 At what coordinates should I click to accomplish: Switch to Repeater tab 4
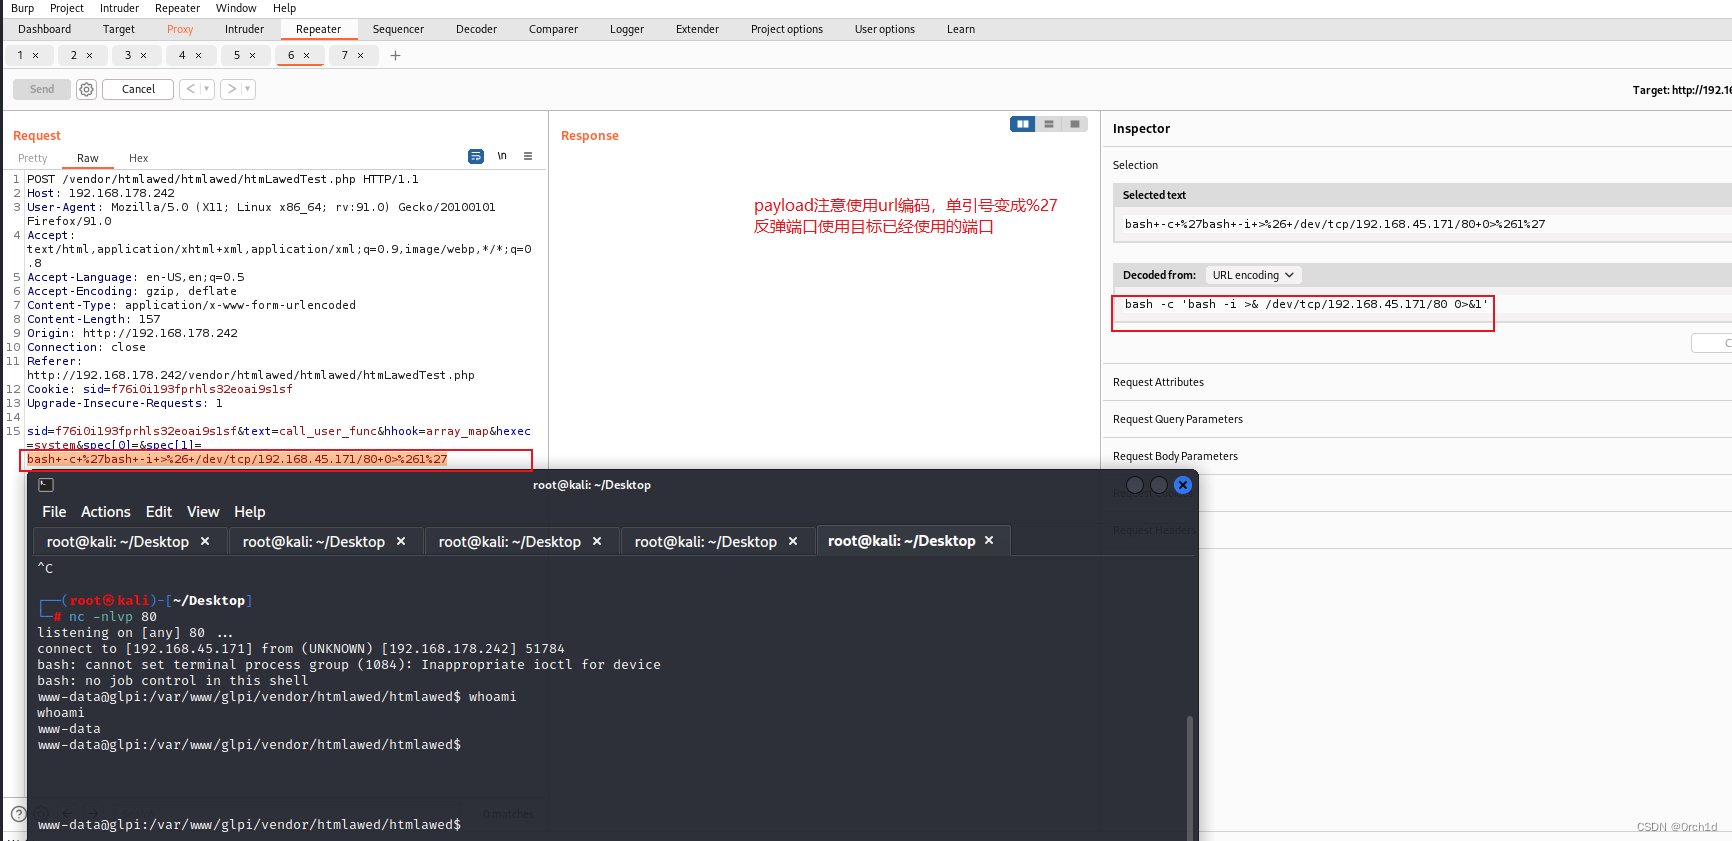(182, 55)
